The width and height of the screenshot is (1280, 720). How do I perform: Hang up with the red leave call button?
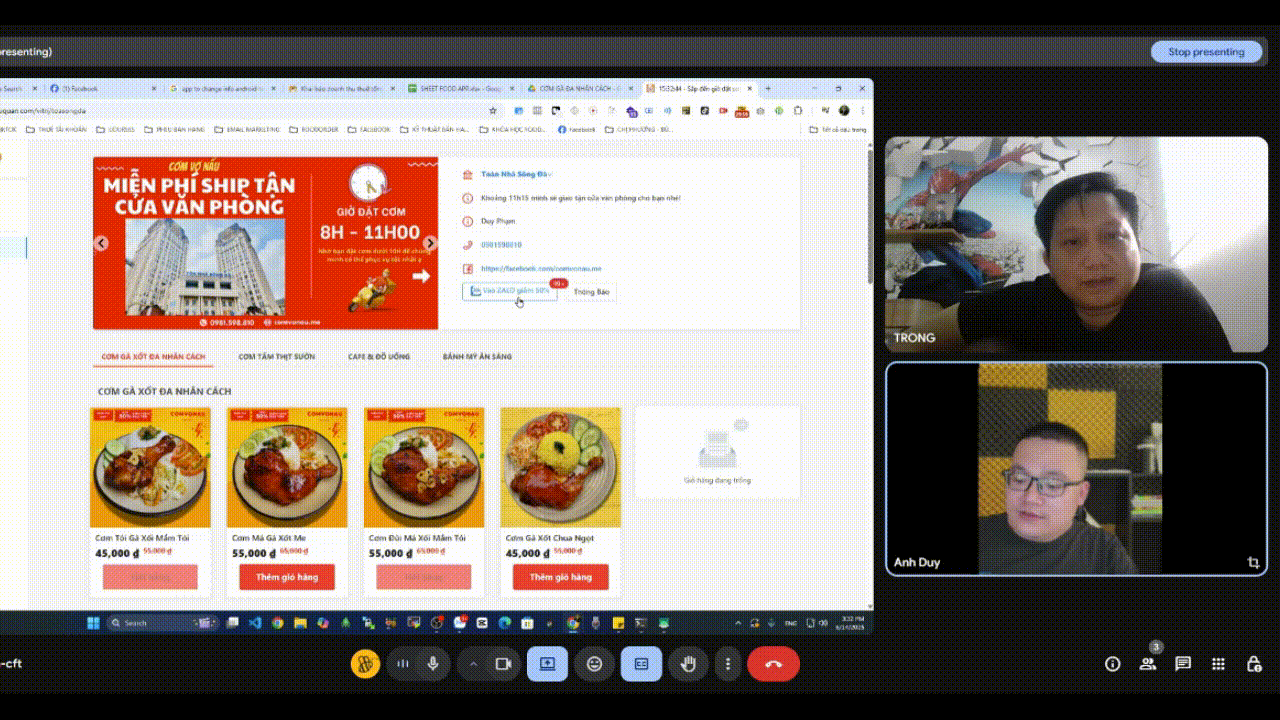[x=773, y=664]
